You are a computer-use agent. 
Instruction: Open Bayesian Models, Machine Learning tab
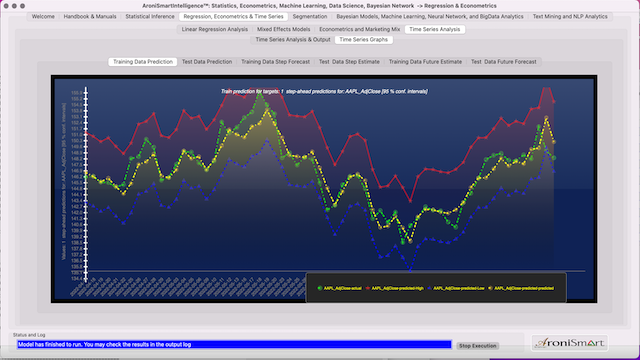click(430, 17)
